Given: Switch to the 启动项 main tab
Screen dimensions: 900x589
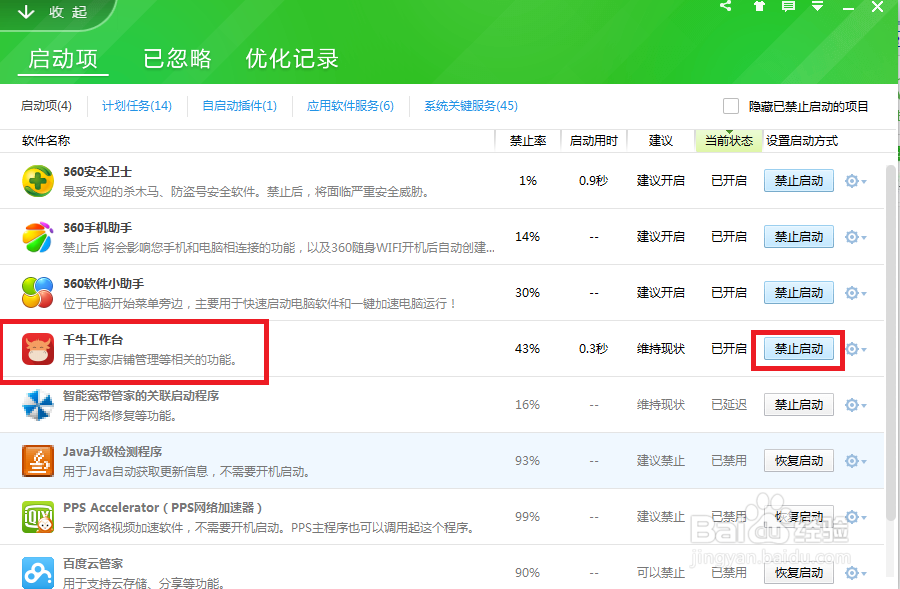Looking at the screenshot, I should click(63, 59).
